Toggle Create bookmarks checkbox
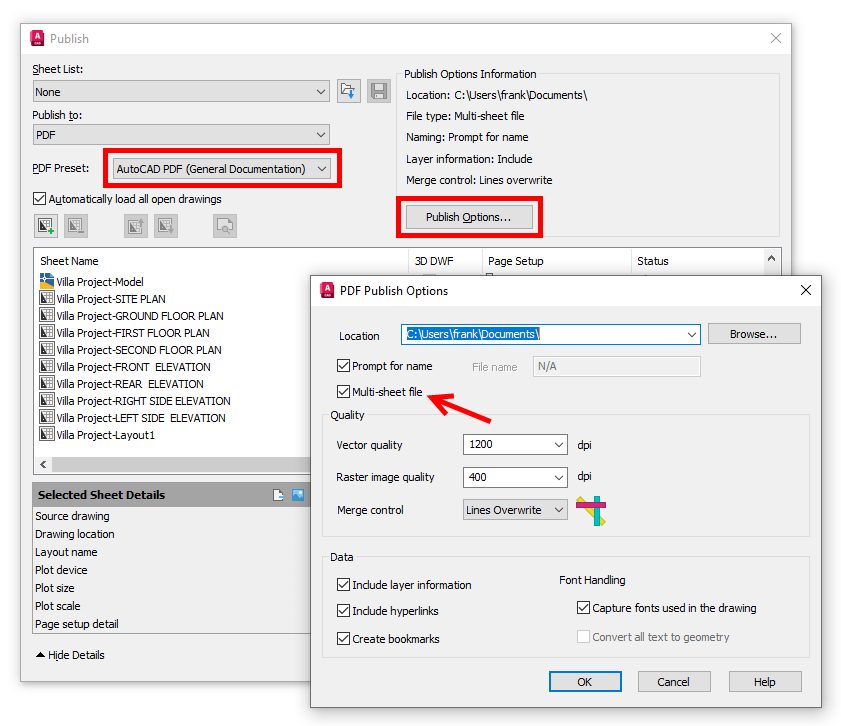 [x=343, y=639]
